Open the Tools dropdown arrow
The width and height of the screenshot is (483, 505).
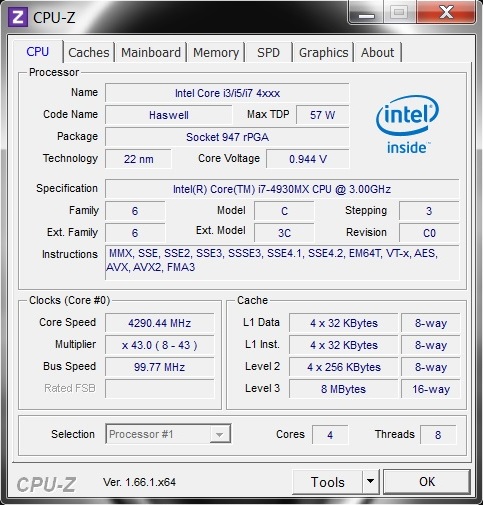370,482
